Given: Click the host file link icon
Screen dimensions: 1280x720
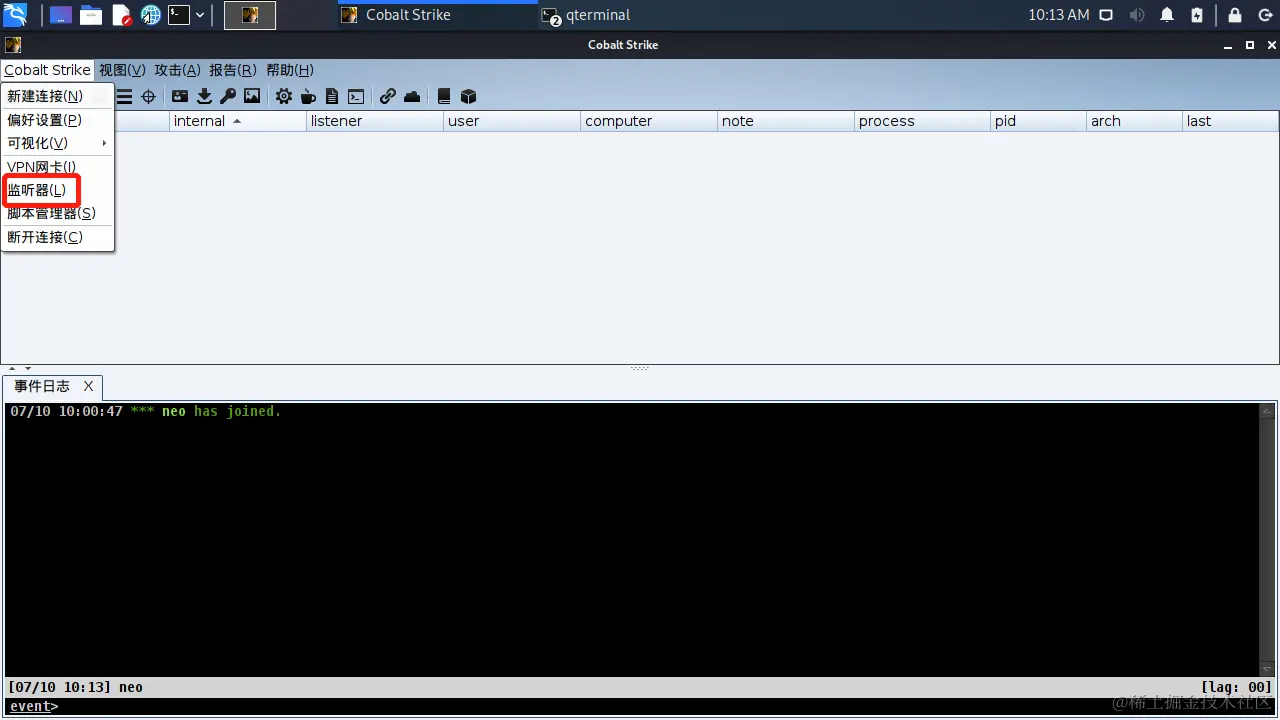Looking at the screenshot, I should (388, 96).
